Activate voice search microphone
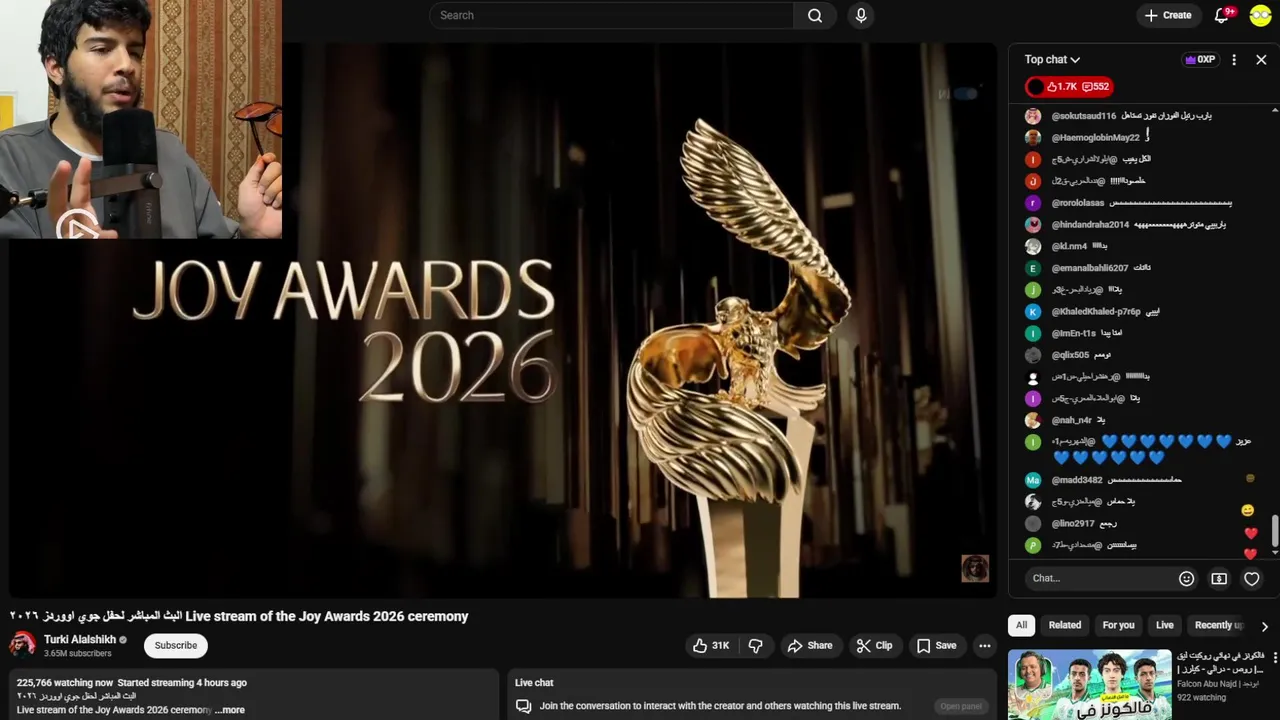1280x720 pixels. [x=861, y=15]
